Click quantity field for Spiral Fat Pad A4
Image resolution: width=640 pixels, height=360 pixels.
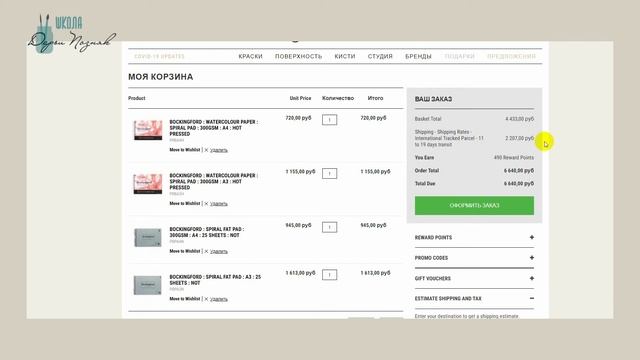pyautogui.click(x=329, y=227)
